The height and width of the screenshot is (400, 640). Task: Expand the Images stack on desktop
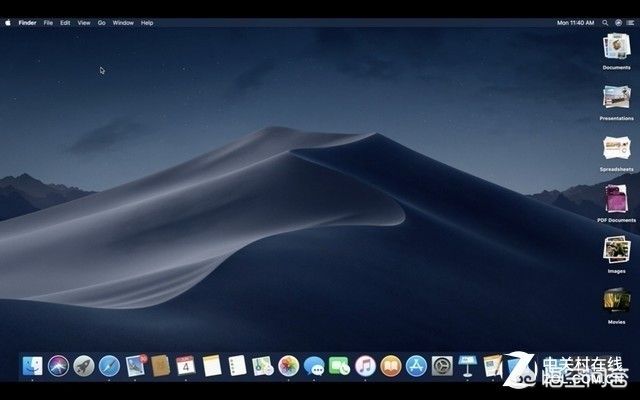click(x=617, y=249)
